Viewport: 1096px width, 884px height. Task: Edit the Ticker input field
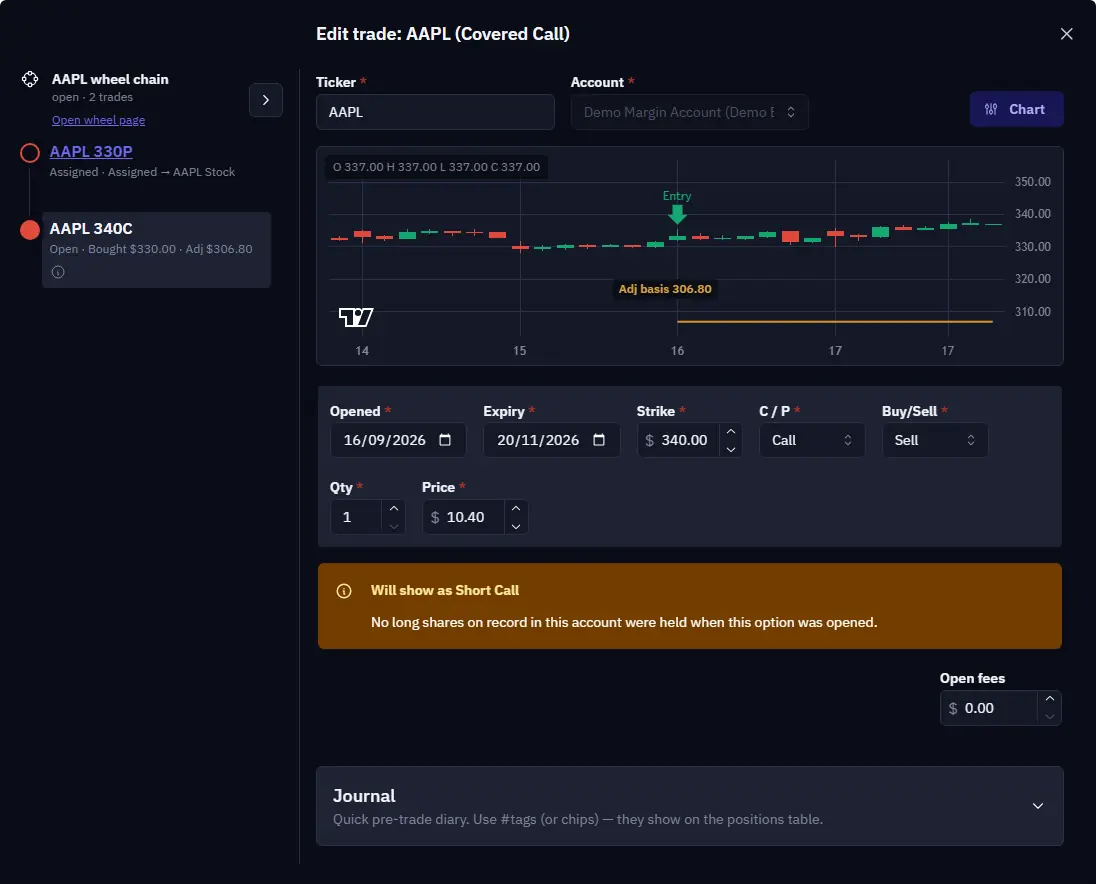[x=435, y=112]
